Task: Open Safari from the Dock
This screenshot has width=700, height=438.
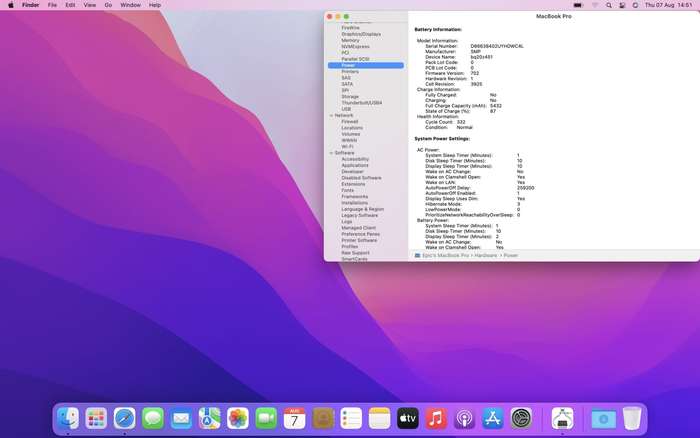Action: [x=124, y=419]
